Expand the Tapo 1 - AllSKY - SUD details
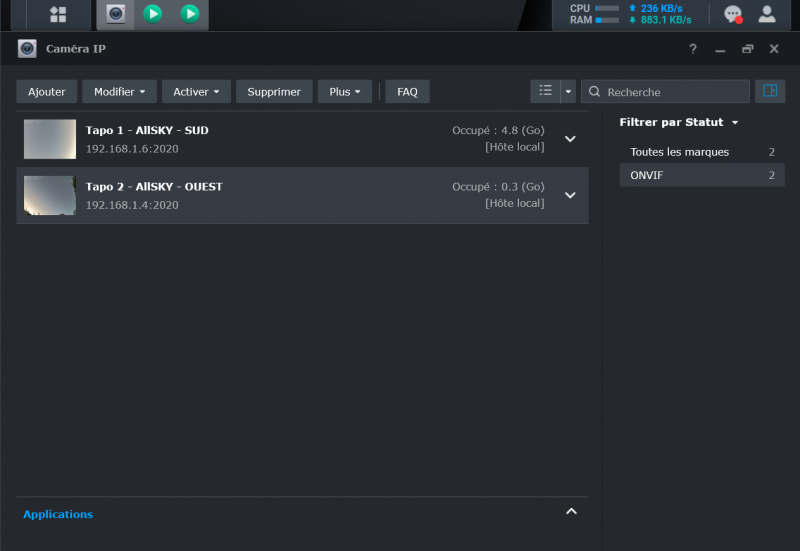The width and height of the screenshot is (800, 551). (x=570, y=139)
